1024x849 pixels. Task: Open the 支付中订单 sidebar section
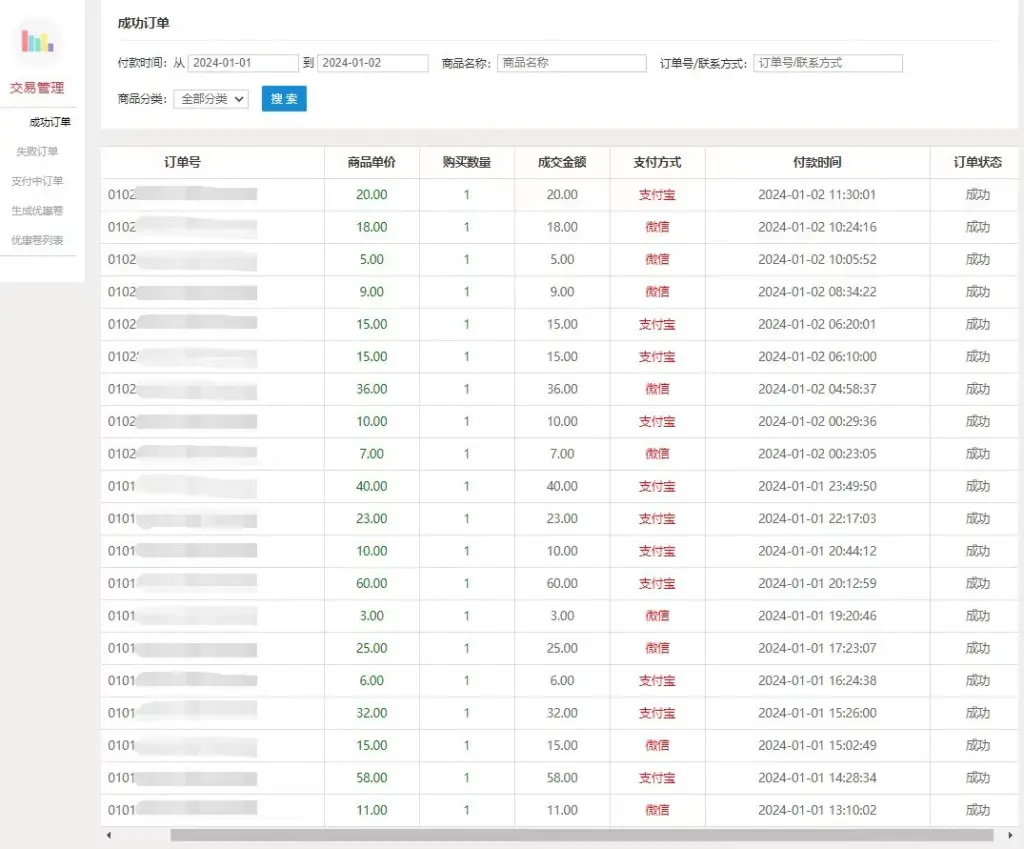pos(42,181)
